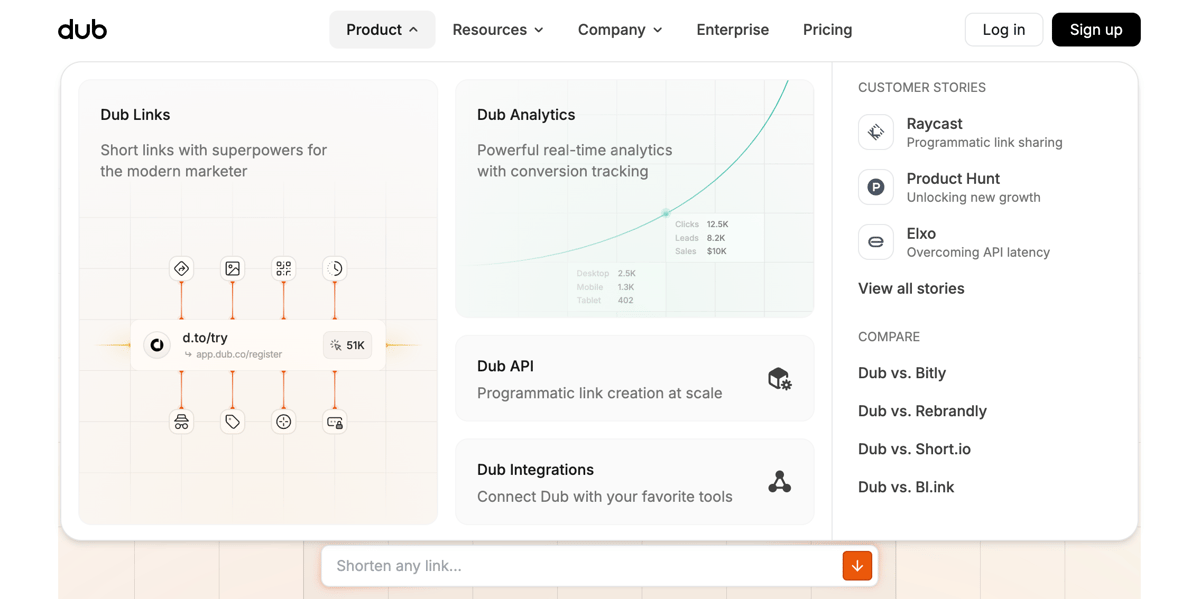1200x599 pixels.
Task: Switch to the Enterprise menu item
Action: point(732,29)
